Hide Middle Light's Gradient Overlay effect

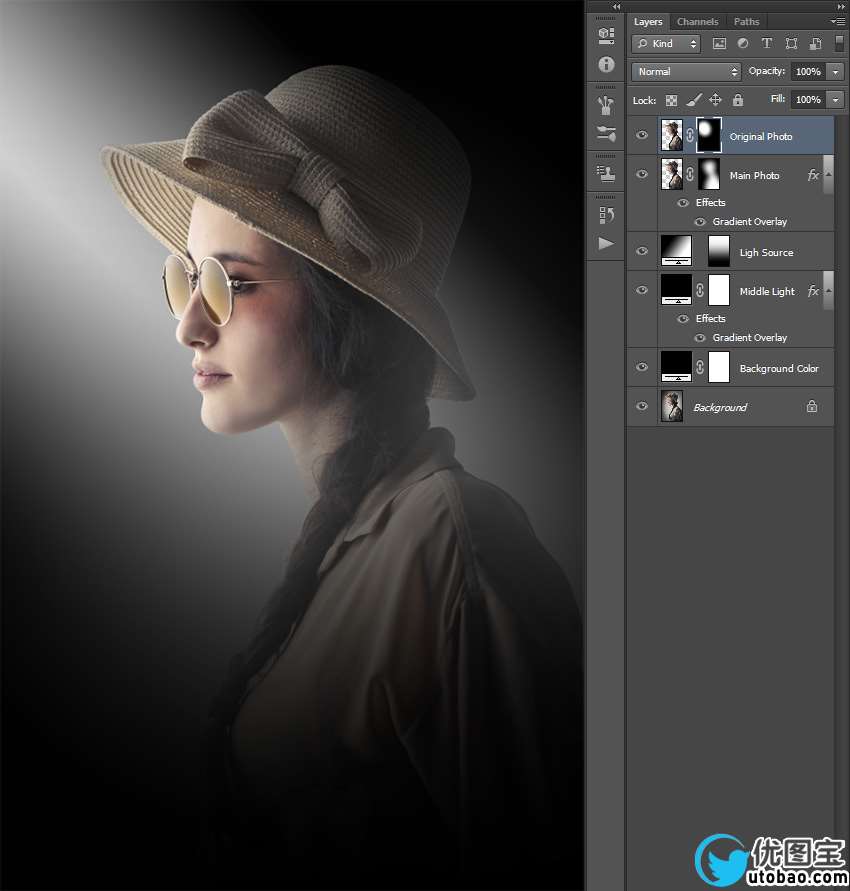tap(700, 338)
